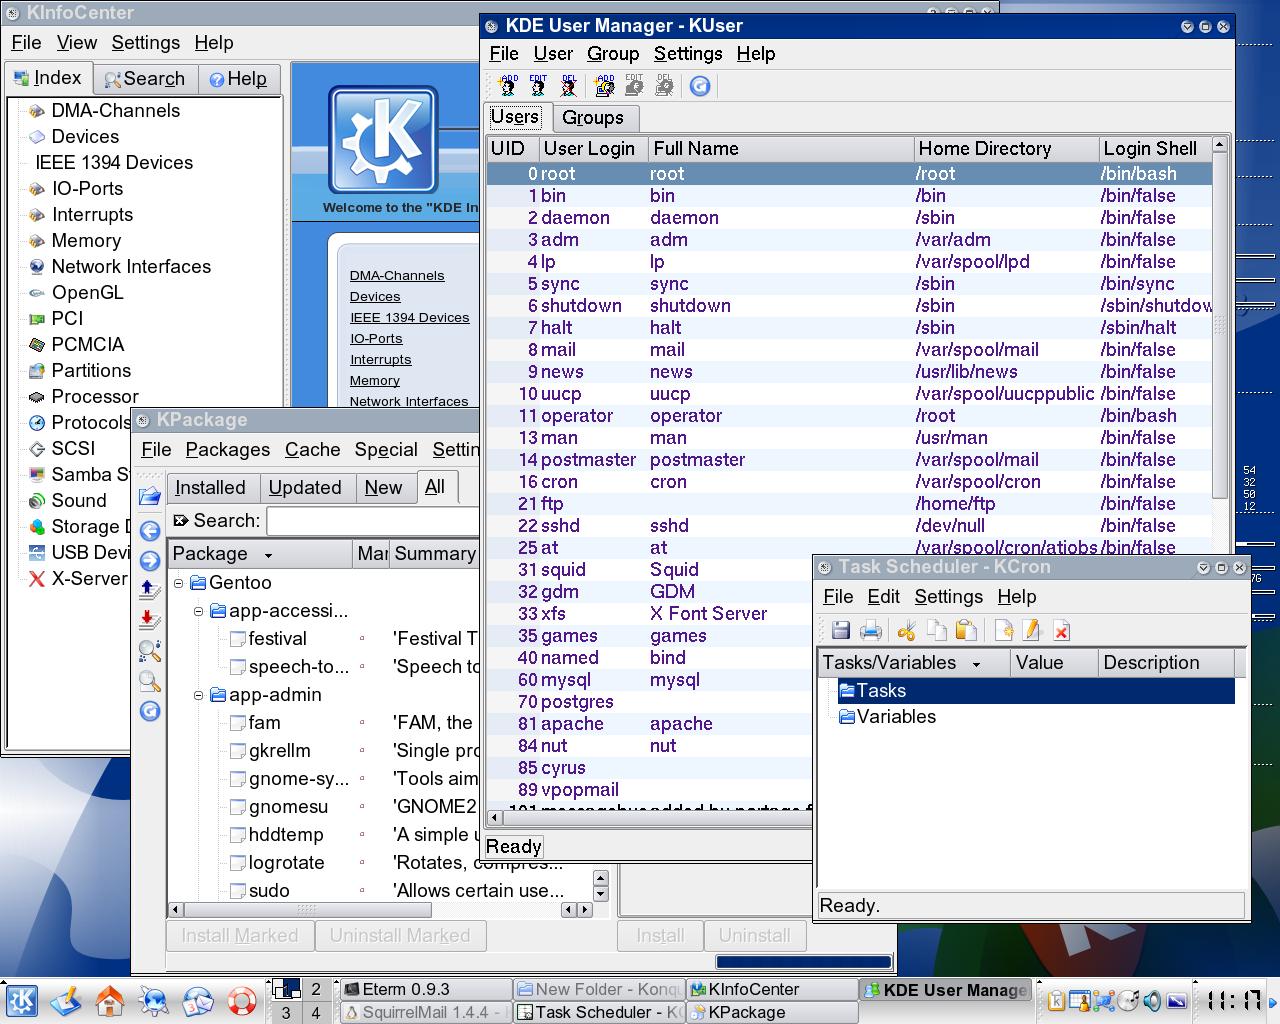
Task: Click the Add group icon in KUser
Action: coord(604,86)
